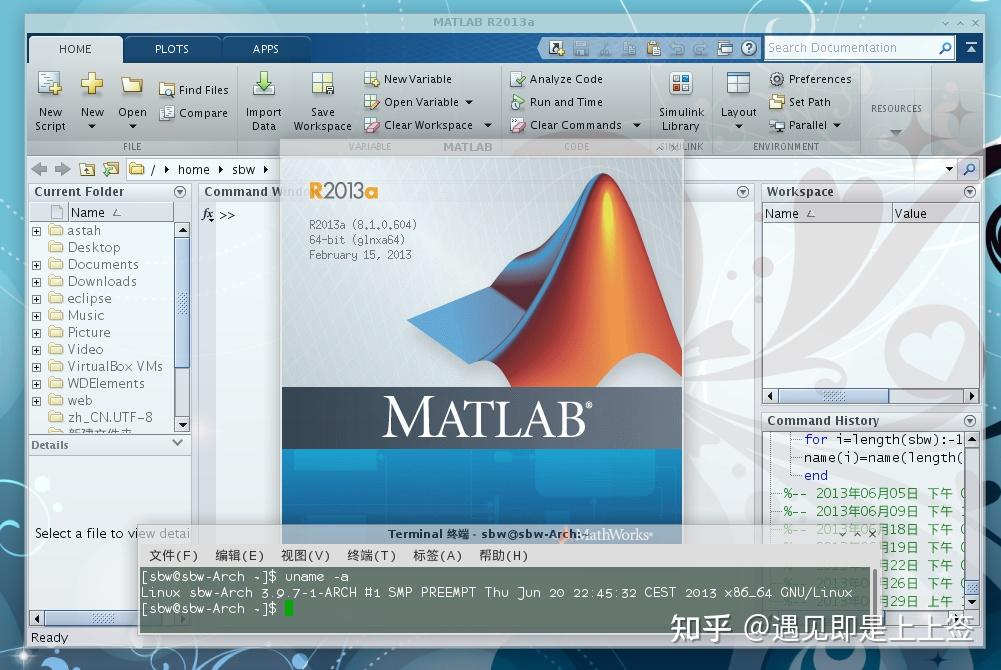Expand the eclipse folder in Current Folder
The image size is (1001, 670).
click(x=36, y=298)
